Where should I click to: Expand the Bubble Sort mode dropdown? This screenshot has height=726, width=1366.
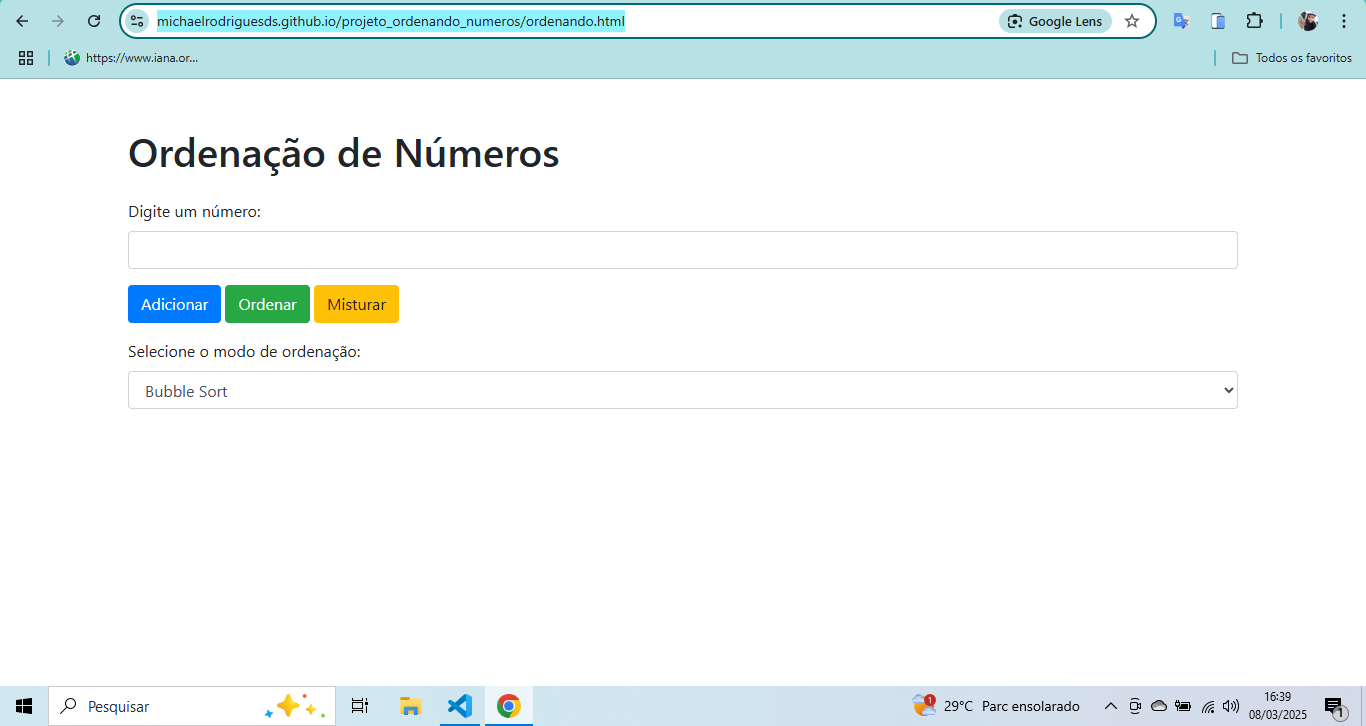point(682,391)
